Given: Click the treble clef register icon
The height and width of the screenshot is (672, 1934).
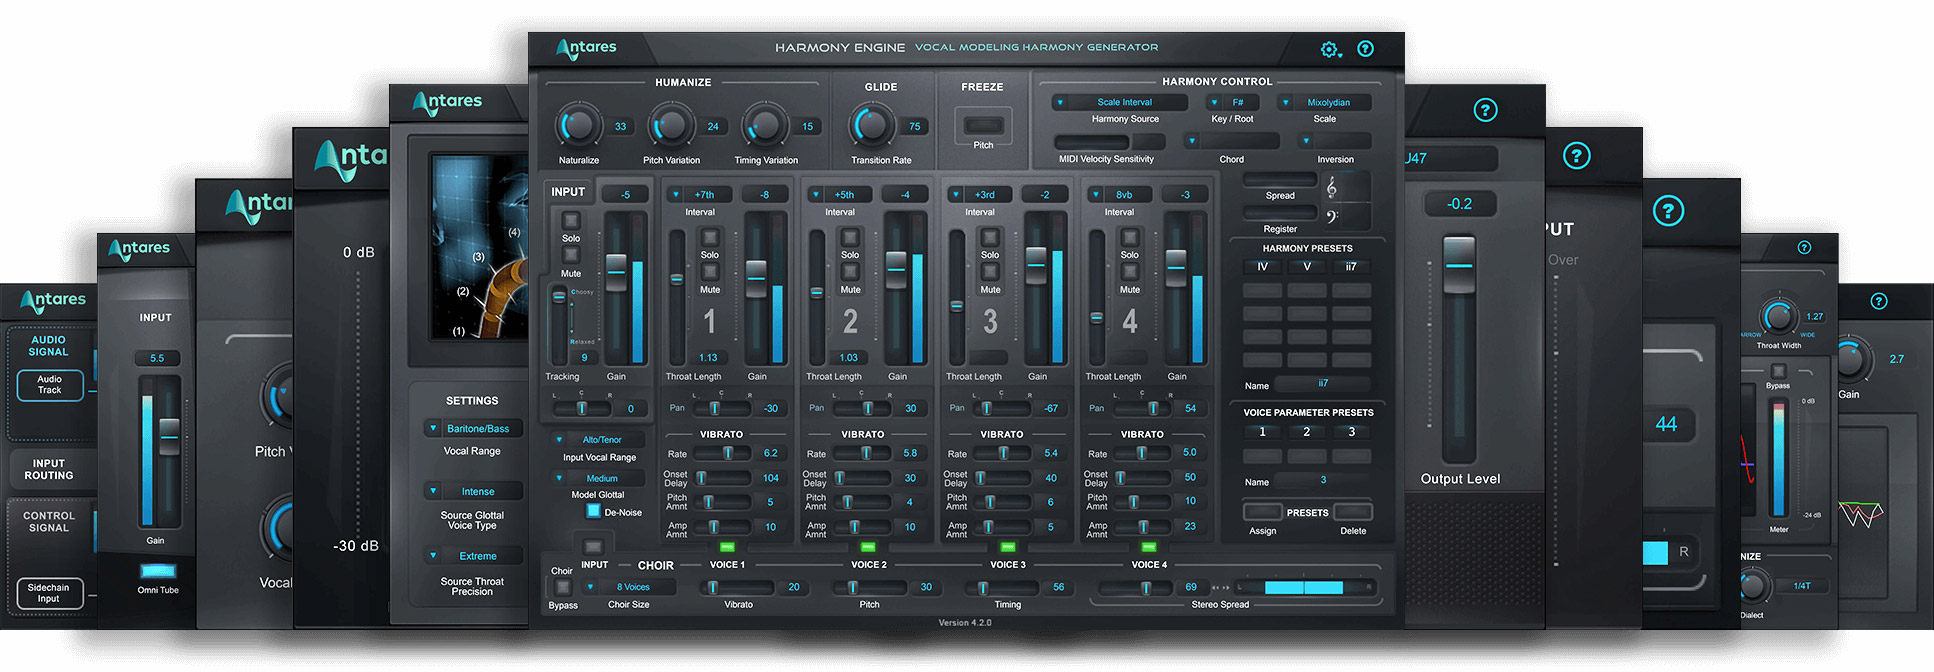Looking at the screenshot, I should 1331,188.
